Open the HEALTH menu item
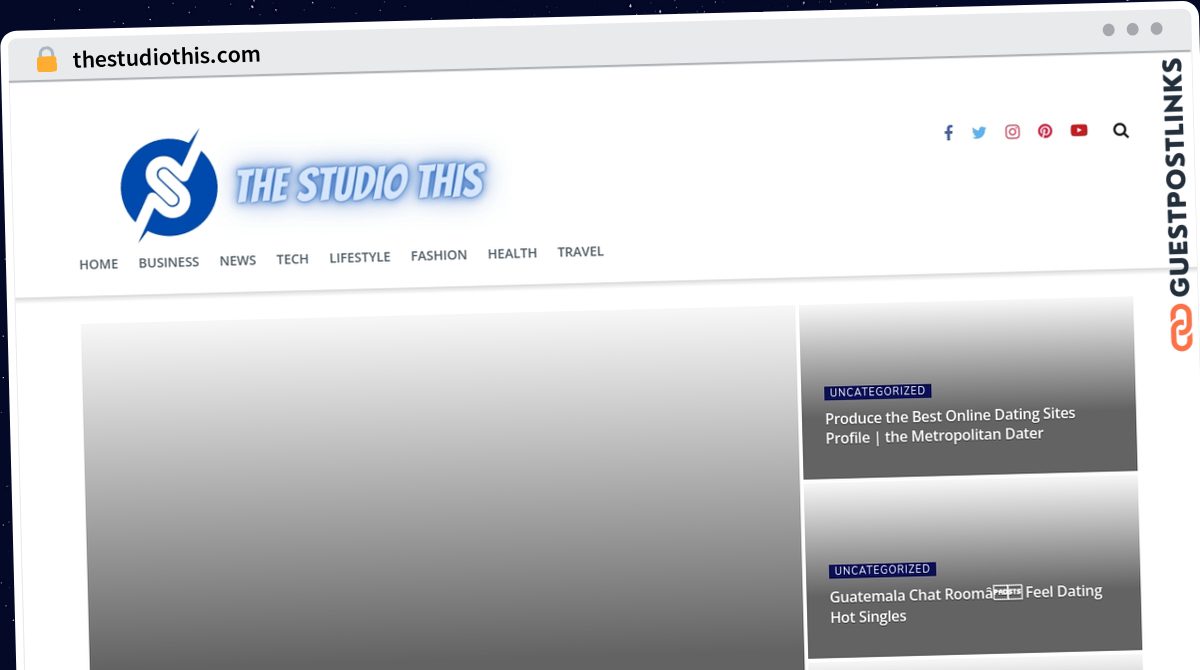The height and width of the screenshot is (670, 1200). tap(512, 253)
